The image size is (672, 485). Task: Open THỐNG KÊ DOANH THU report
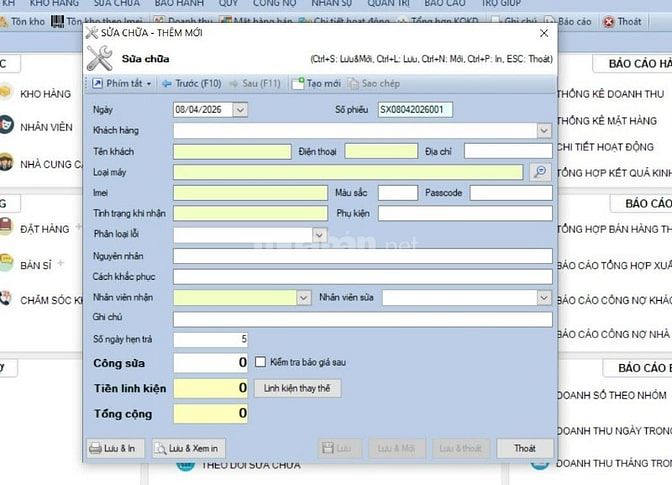(x=611, y=94)
